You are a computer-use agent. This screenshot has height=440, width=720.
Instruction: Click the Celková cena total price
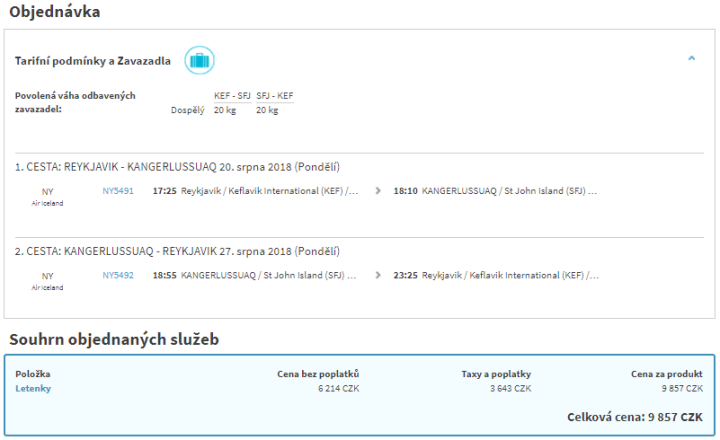click(x=634, y=416)
